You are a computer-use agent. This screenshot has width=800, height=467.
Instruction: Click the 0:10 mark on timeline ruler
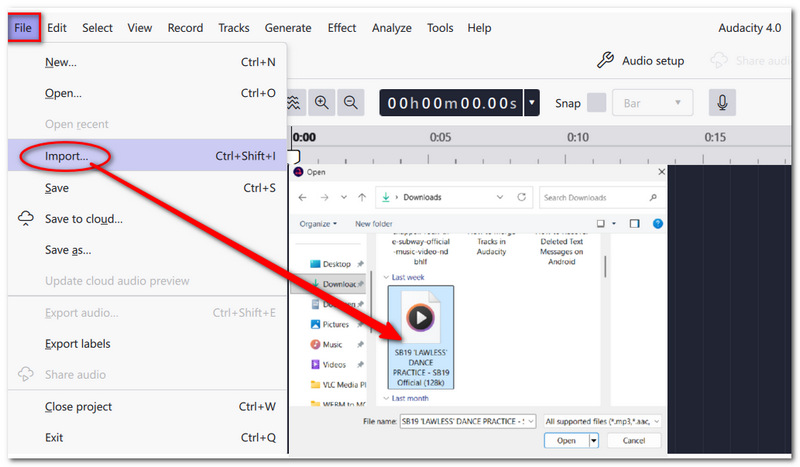pos(578,137)
